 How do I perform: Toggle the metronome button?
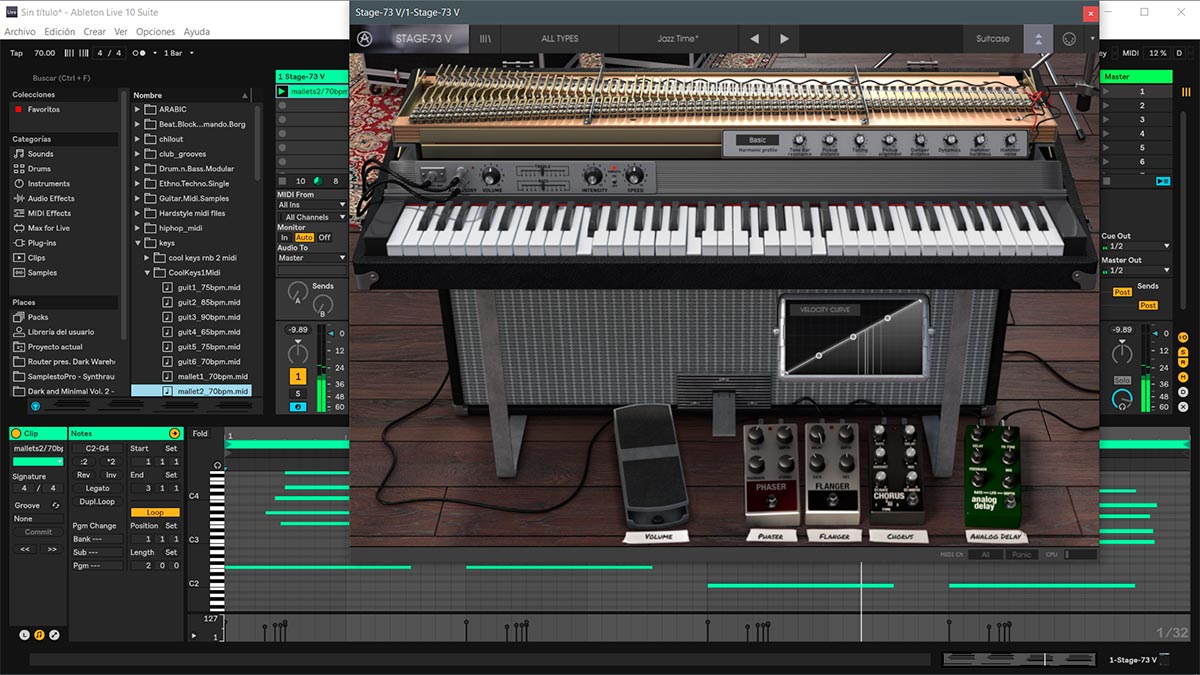142,53
